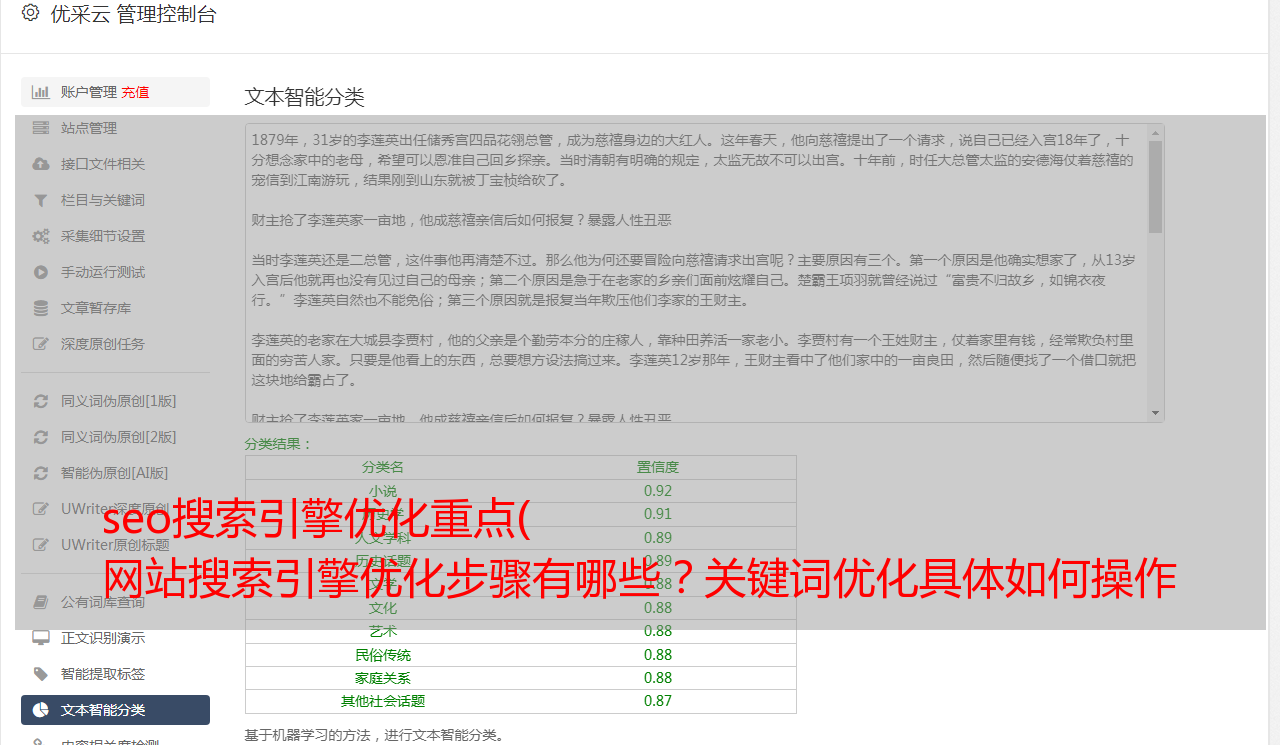Click the gears icon for 采集细节设置
This screenshot has height=745, width=1280.
click(41, 236)
